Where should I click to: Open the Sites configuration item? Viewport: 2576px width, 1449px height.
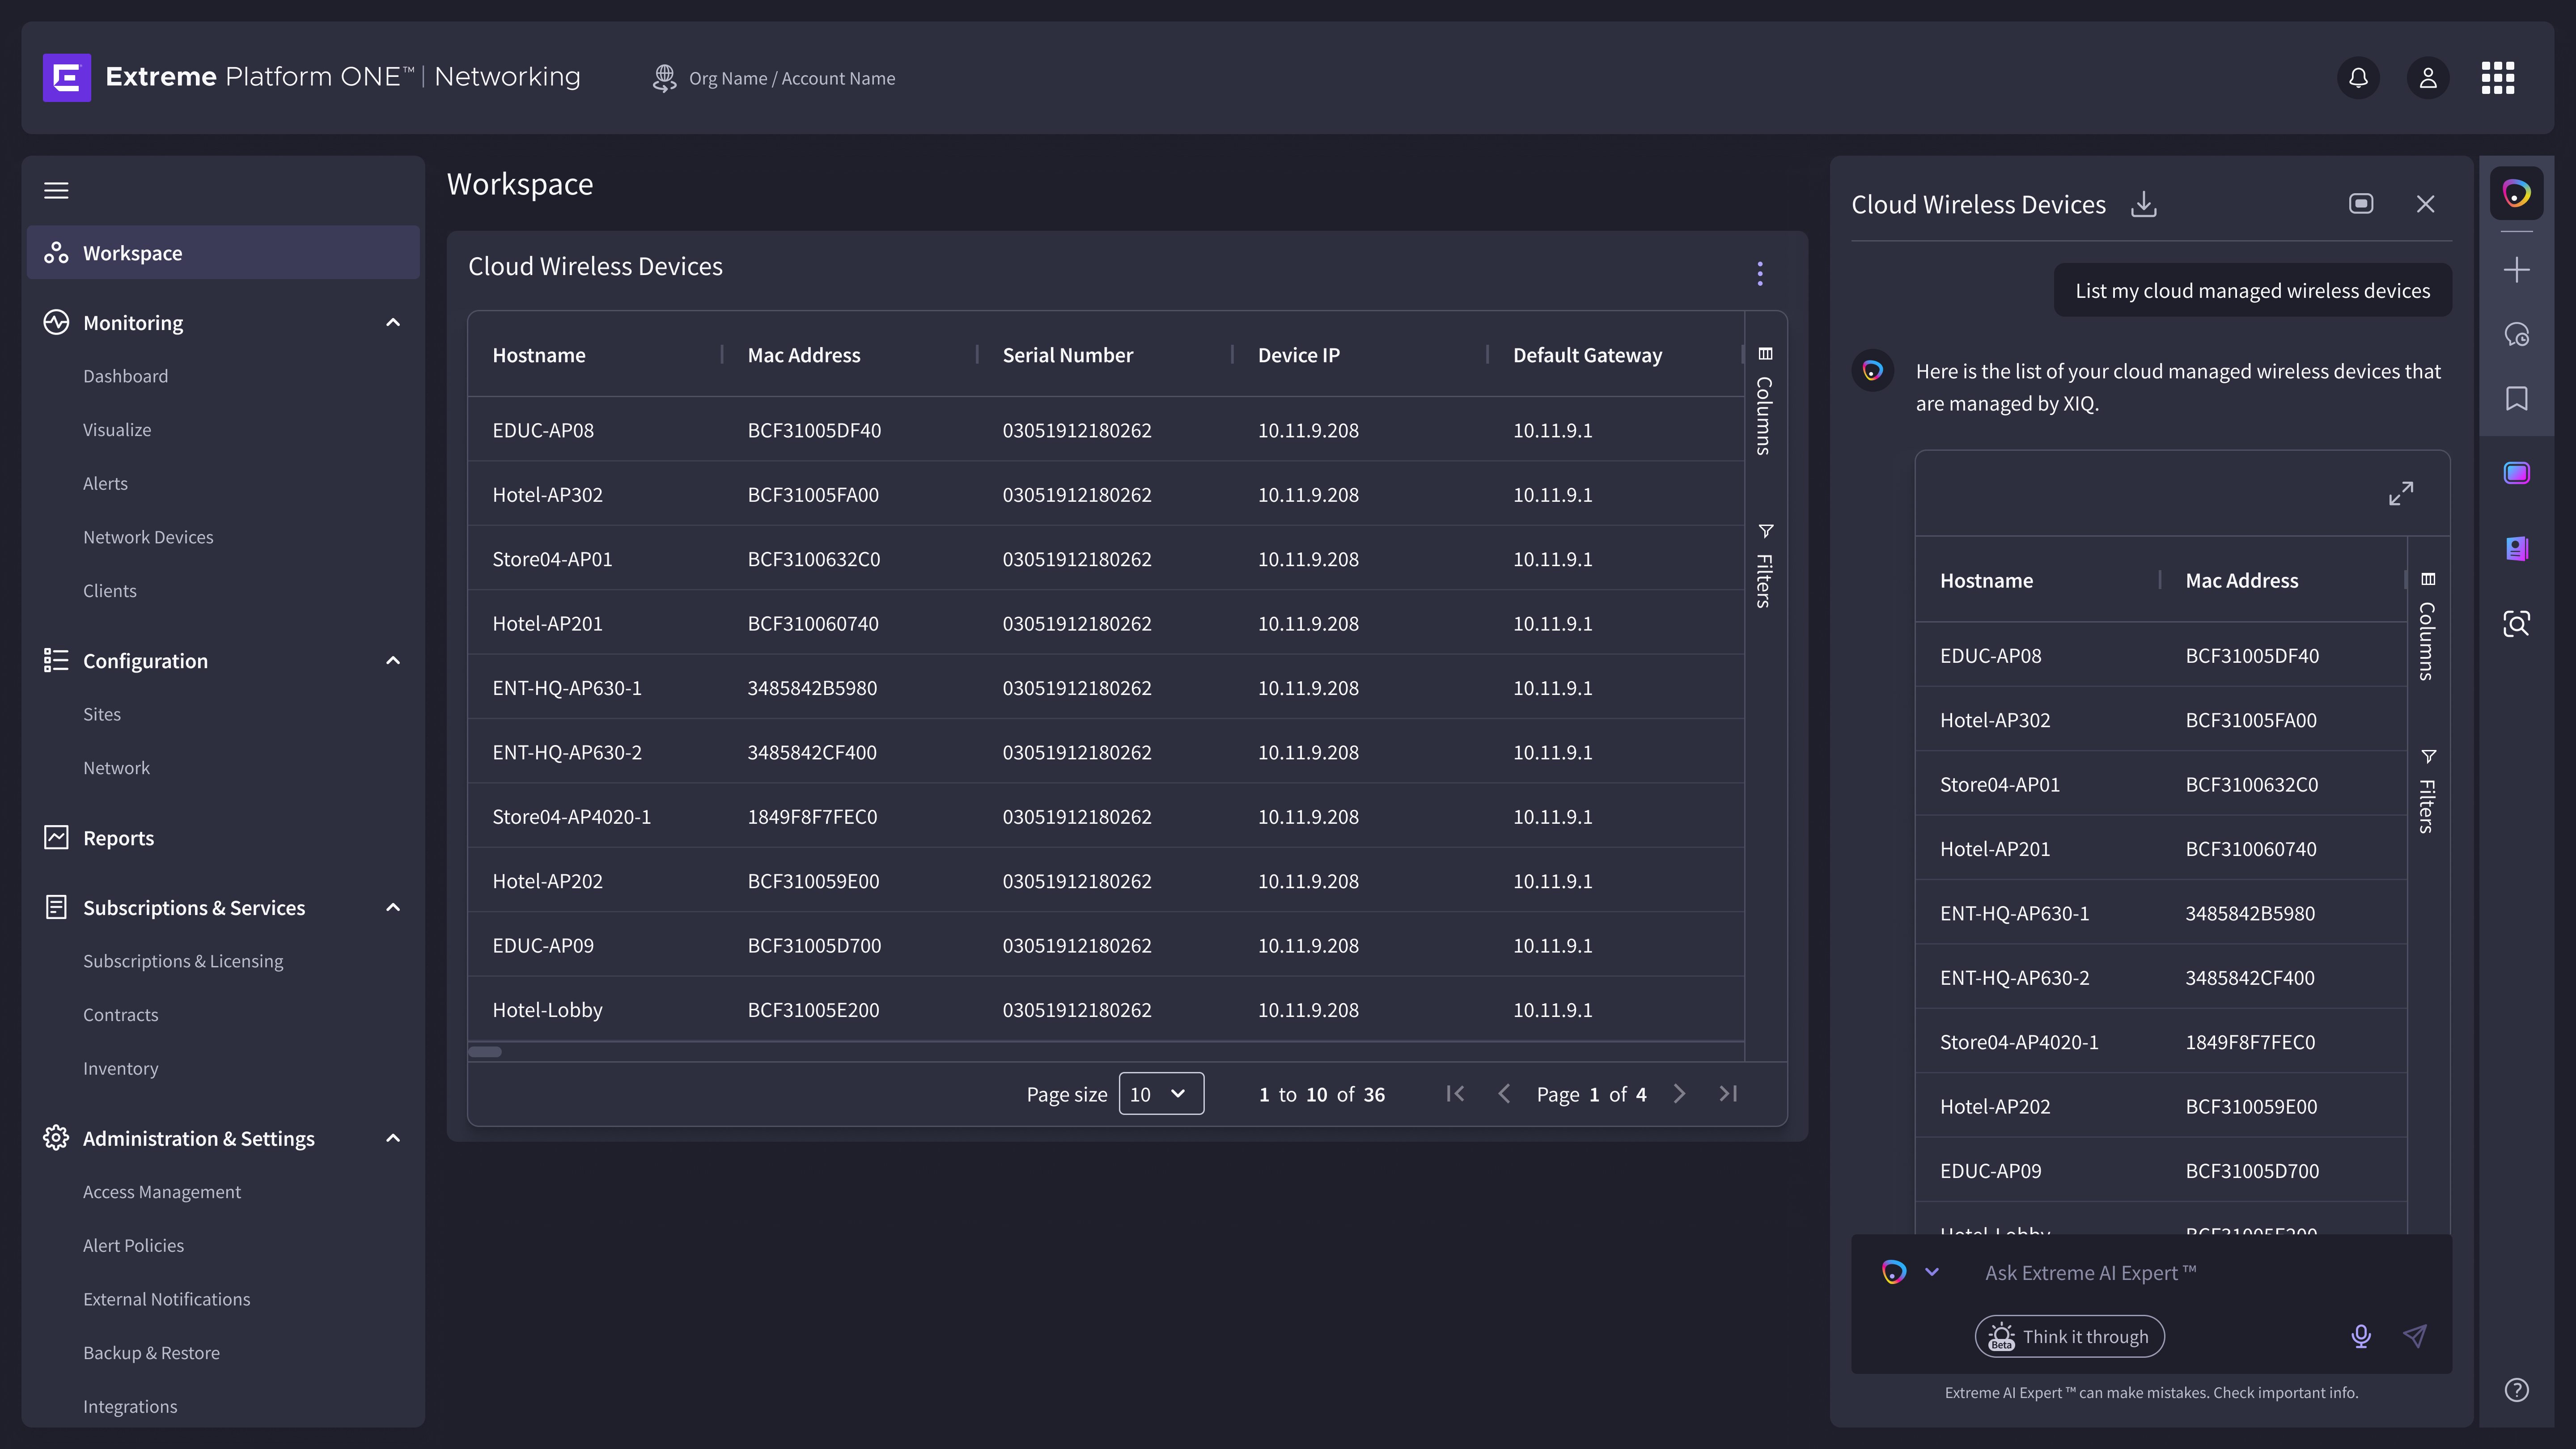click(x=101, y=714)
